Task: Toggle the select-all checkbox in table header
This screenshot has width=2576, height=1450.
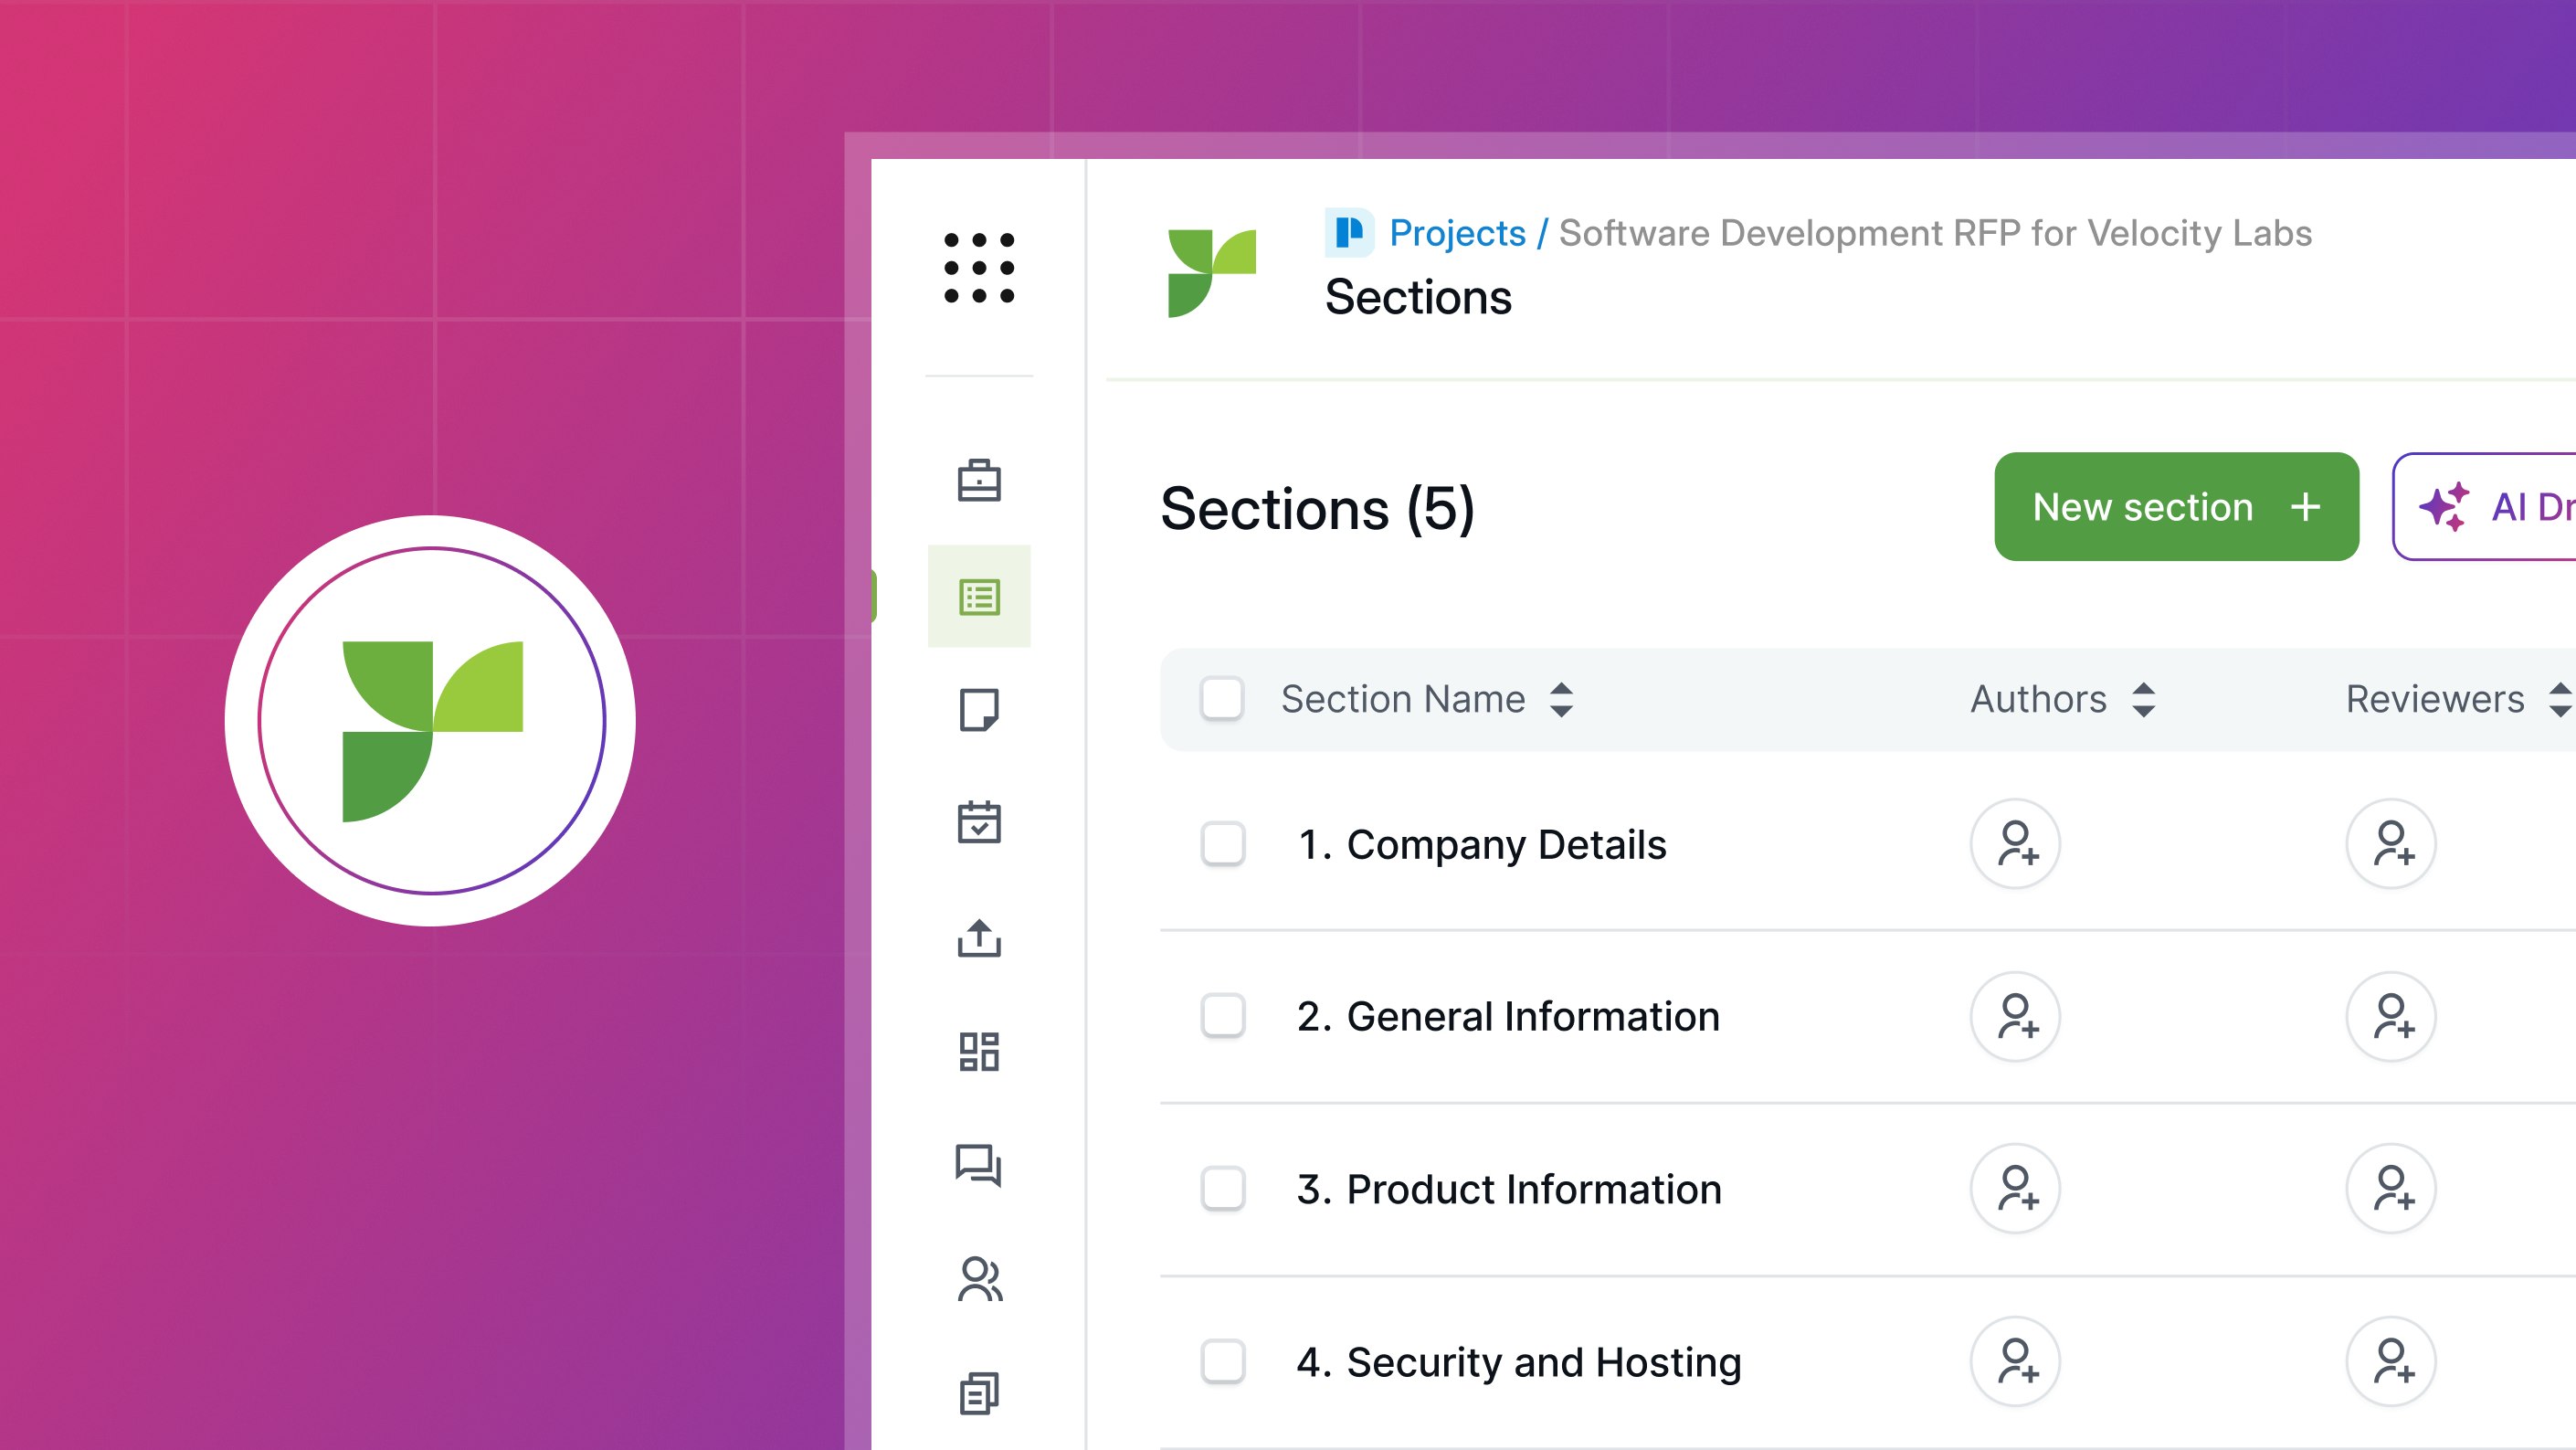Action: pyautogui.click(x=1222, y=700)
